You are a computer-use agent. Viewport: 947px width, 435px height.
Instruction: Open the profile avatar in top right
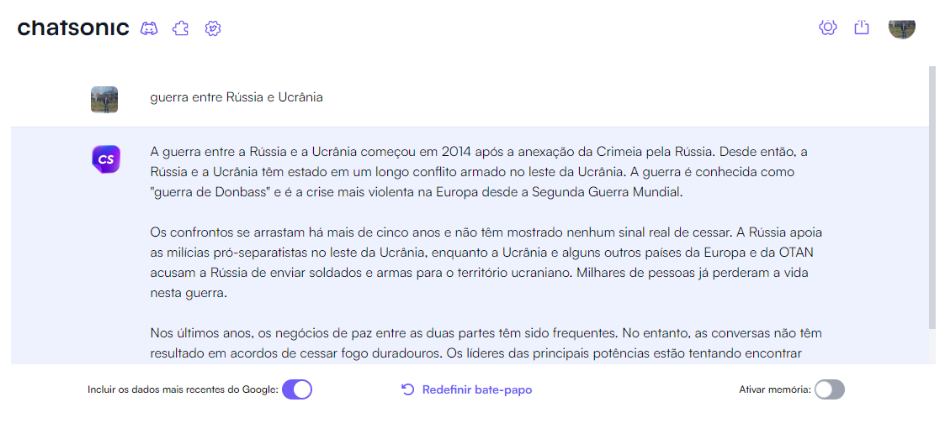(x=902, y=28)
